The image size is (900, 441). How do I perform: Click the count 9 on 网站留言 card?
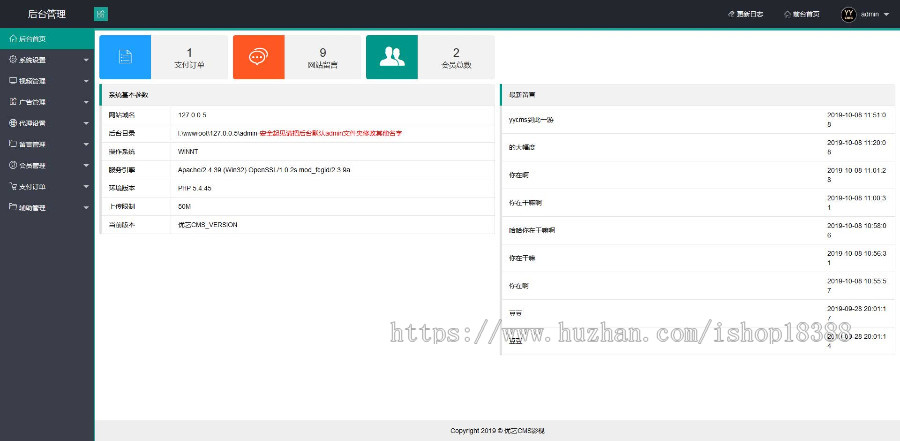323,53
